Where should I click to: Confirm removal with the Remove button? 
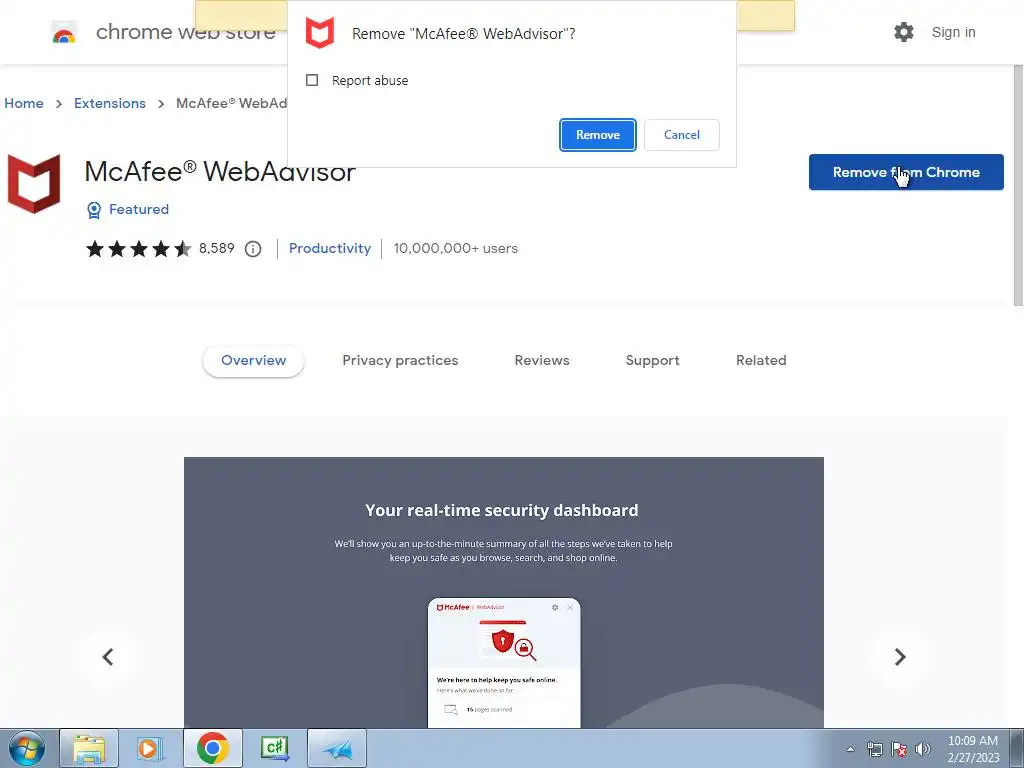[598, 135]
